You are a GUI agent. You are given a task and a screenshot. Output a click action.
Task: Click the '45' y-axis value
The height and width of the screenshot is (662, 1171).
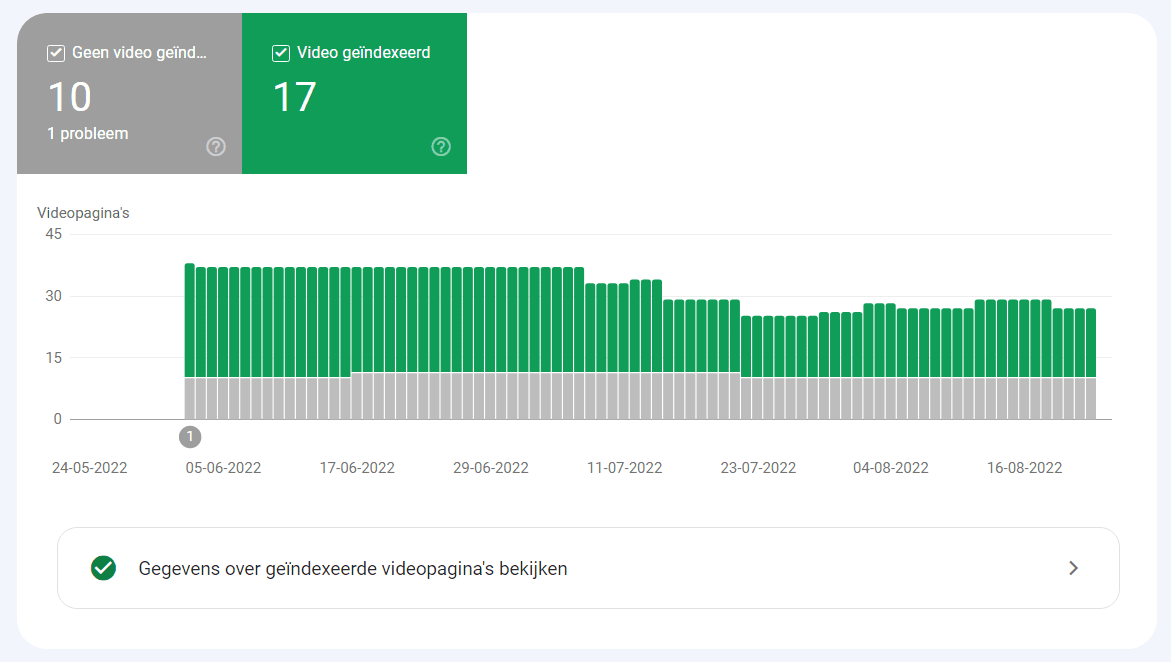tap(53, 234)
